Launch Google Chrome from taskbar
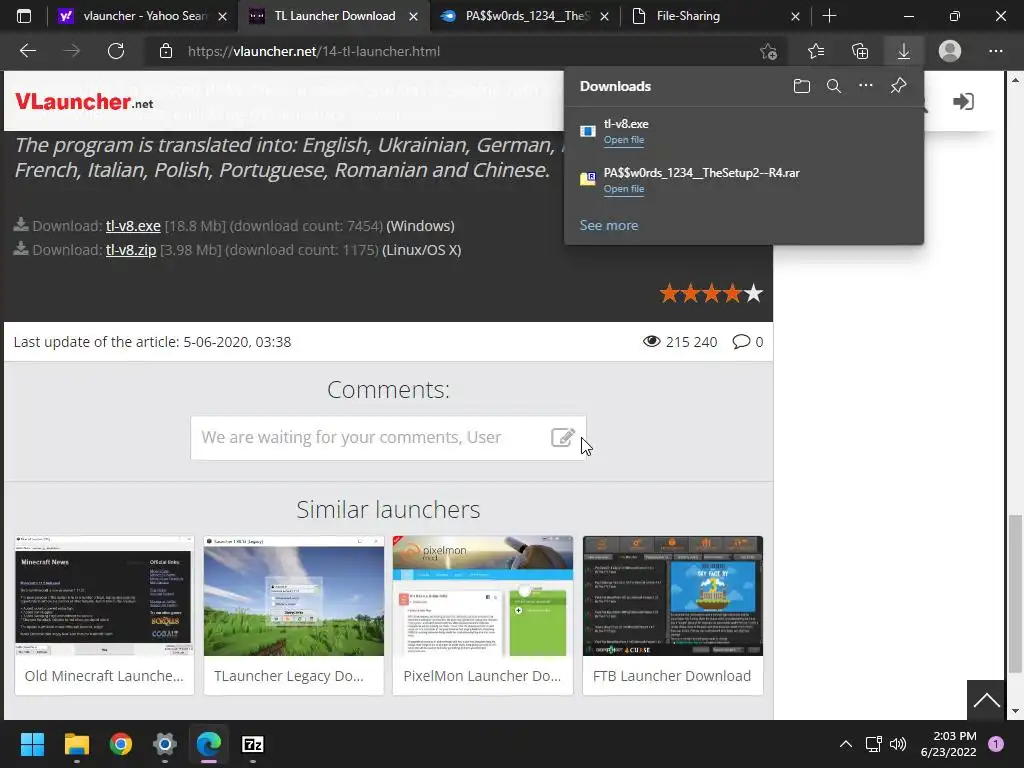Image resolution: width=1024 pixels, height=768 pixels. 121,744
